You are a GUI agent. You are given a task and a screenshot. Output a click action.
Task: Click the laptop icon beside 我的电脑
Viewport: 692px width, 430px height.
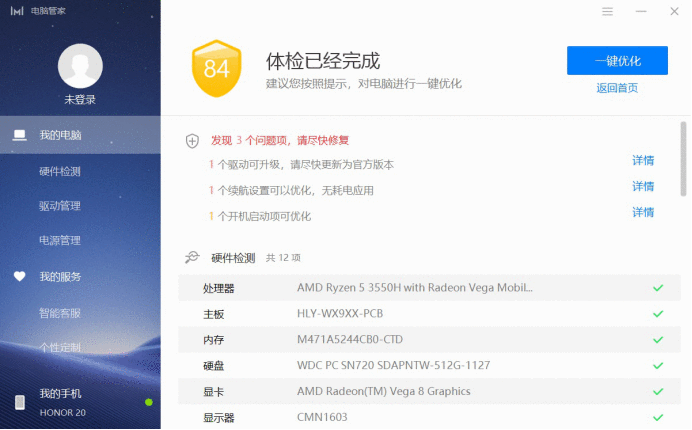tap(19, 135)
